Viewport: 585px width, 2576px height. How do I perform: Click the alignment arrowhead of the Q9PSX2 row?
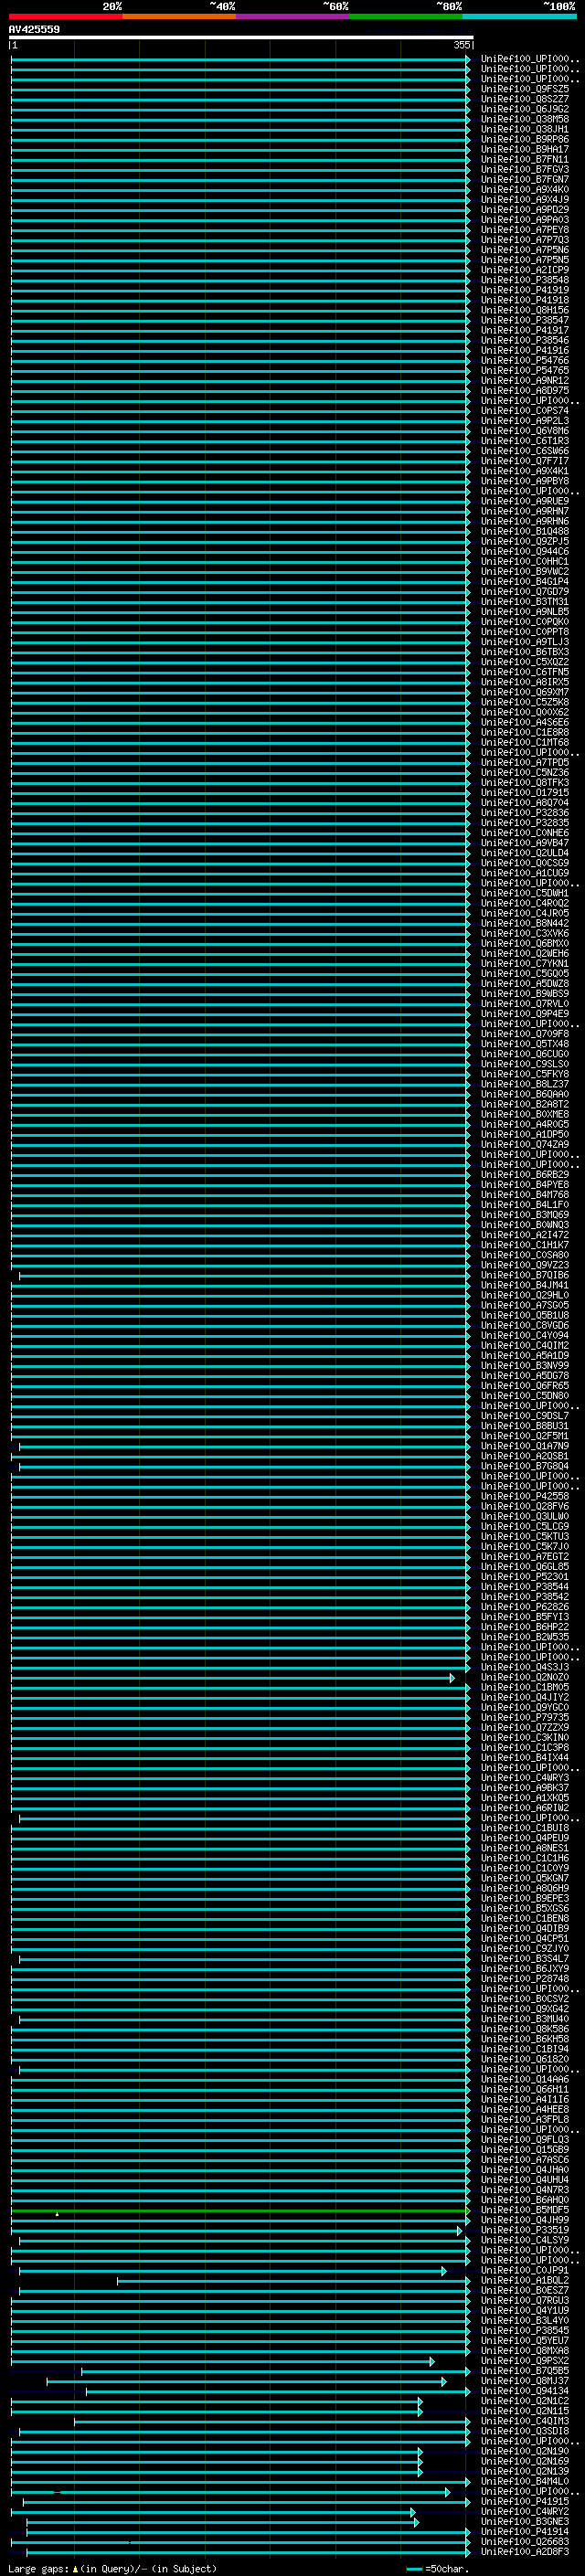click(432, 2361)
